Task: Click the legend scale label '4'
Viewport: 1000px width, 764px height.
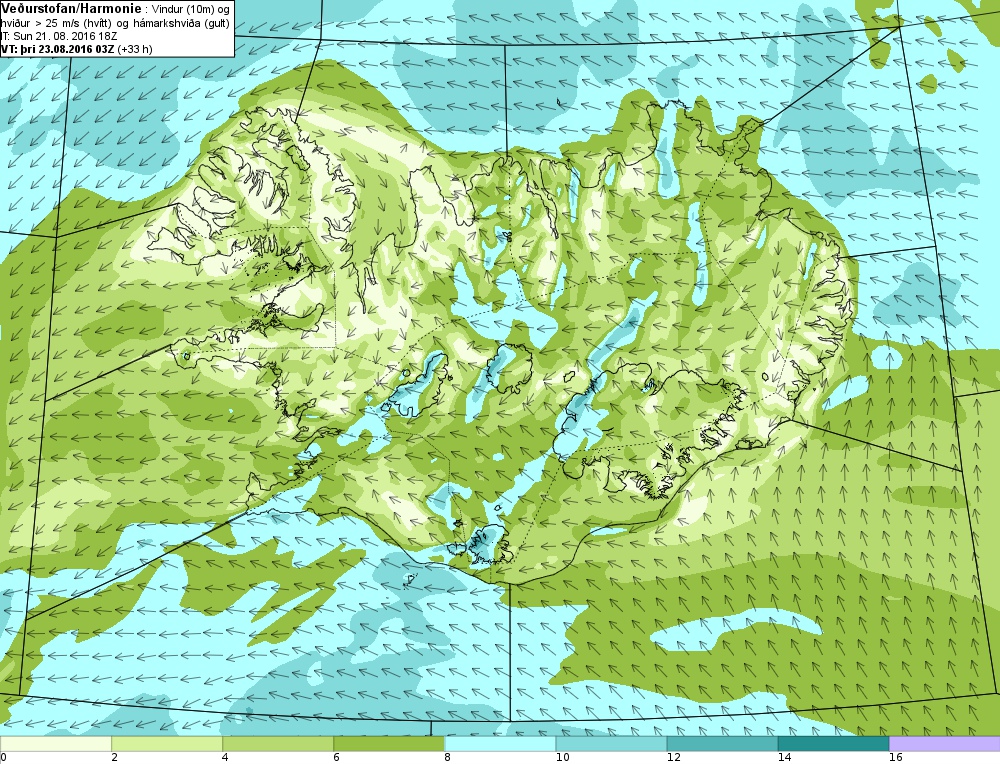Action: pos(225,758)
